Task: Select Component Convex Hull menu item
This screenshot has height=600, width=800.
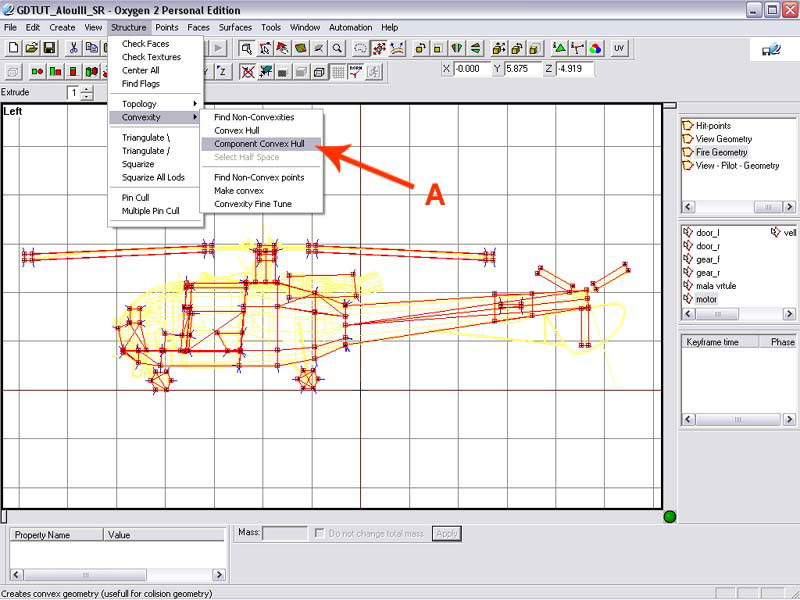Action: pyautogui.click(x=259, y=144)
